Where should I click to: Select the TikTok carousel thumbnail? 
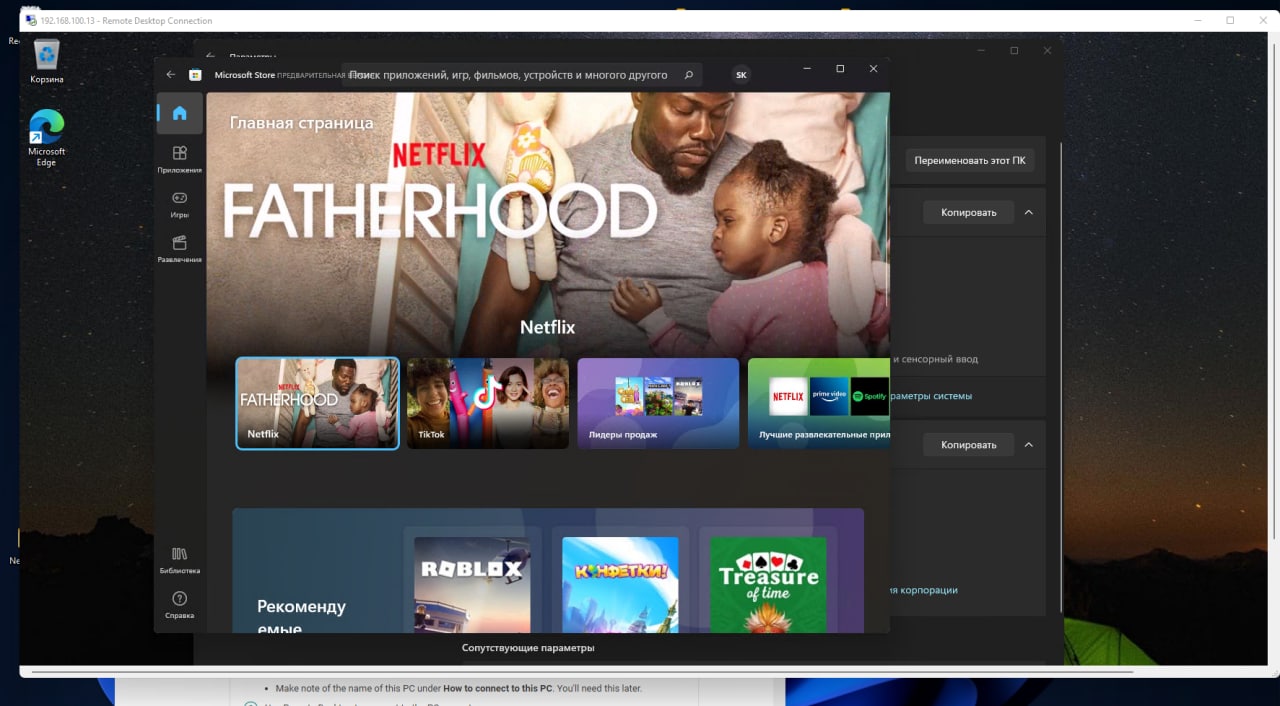(x=488, y=404)
